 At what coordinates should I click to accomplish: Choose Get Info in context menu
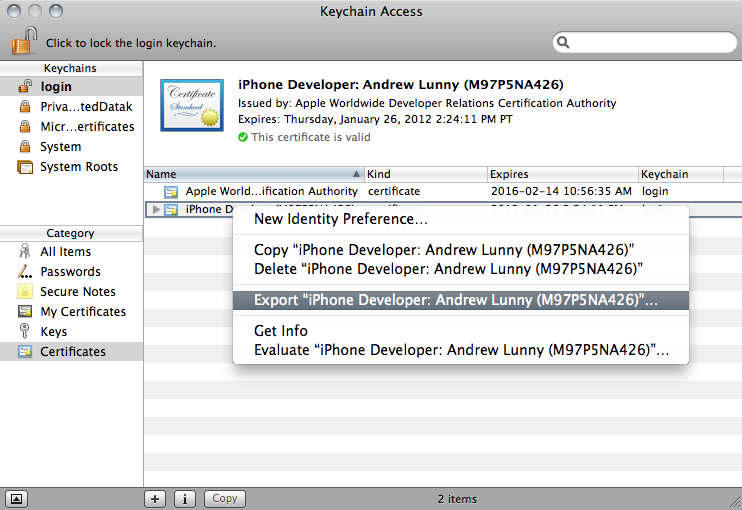pos(281,331)
